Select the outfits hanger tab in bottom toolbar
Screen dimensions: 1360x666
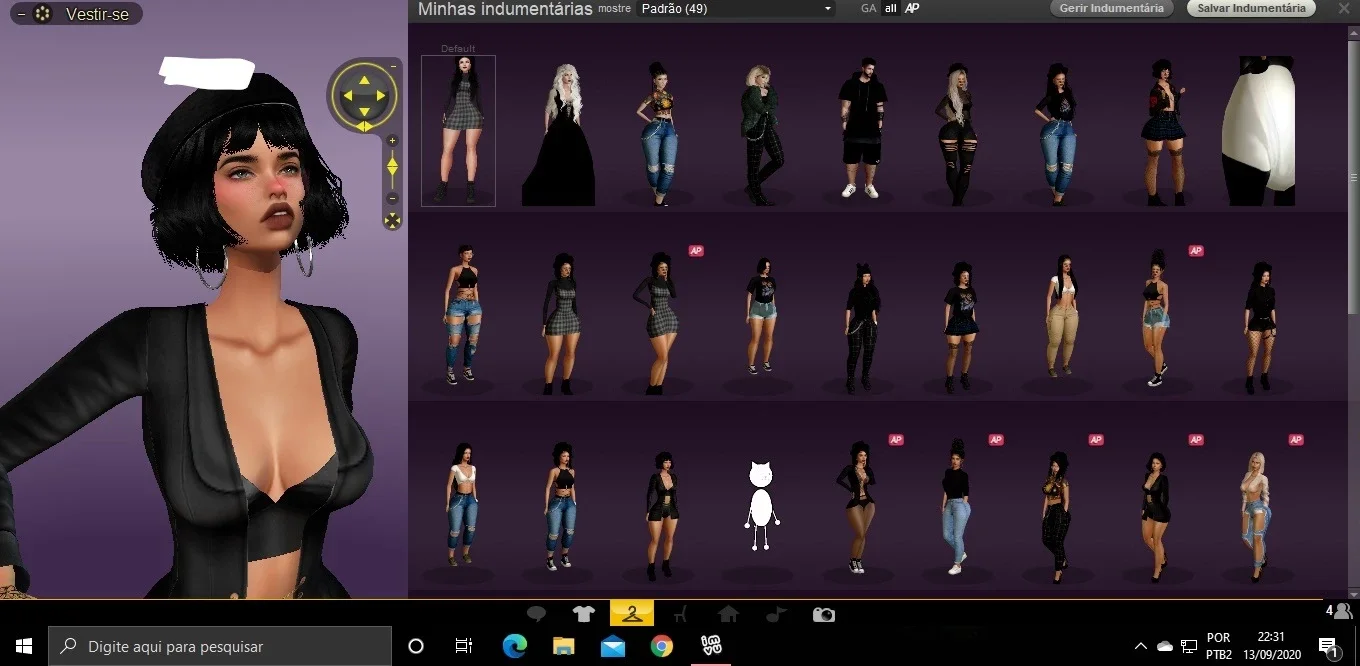pyautogui.click(x=631, y=613)
